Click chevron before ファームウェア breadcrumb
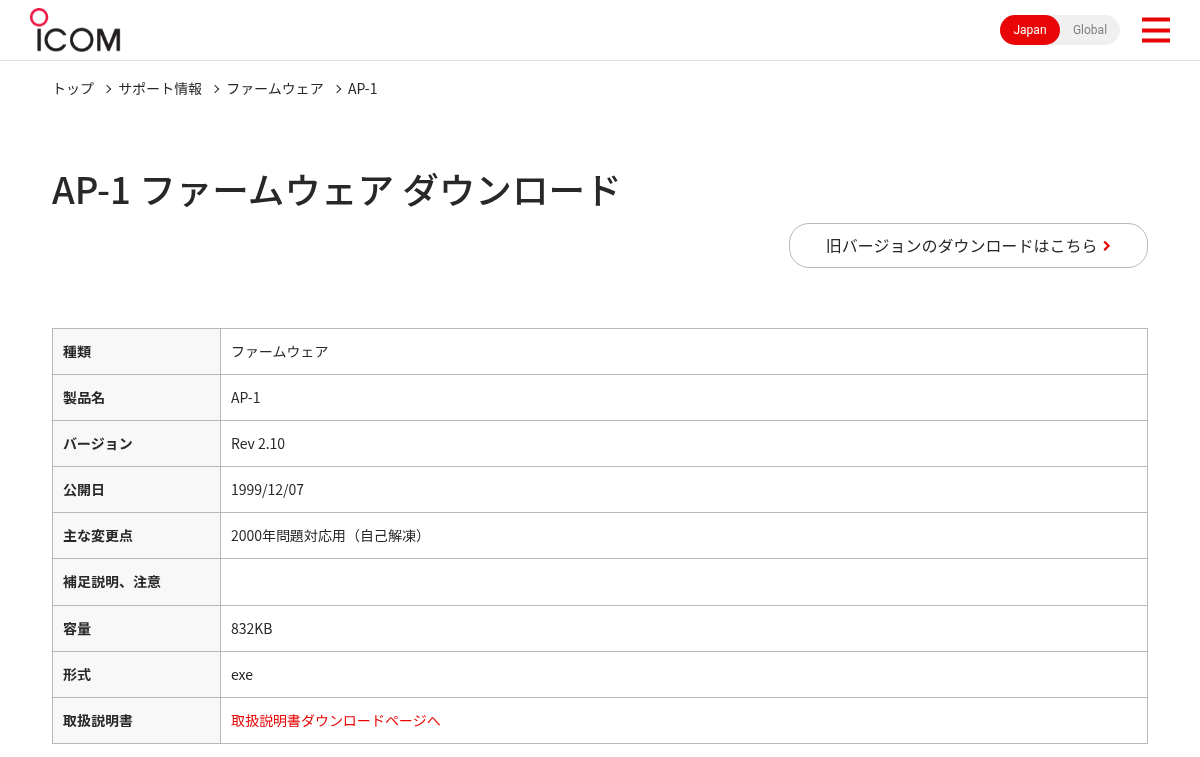The width and height of the screenshot is (1200, 757). [216, 89]
